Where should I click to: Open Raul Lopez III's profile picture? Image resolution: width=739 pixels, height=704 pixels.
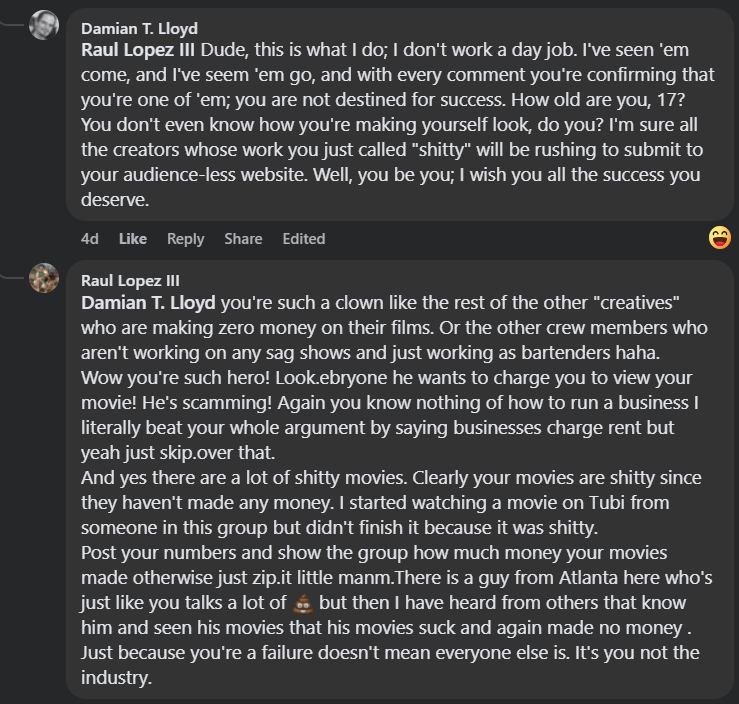pos(44,278)
